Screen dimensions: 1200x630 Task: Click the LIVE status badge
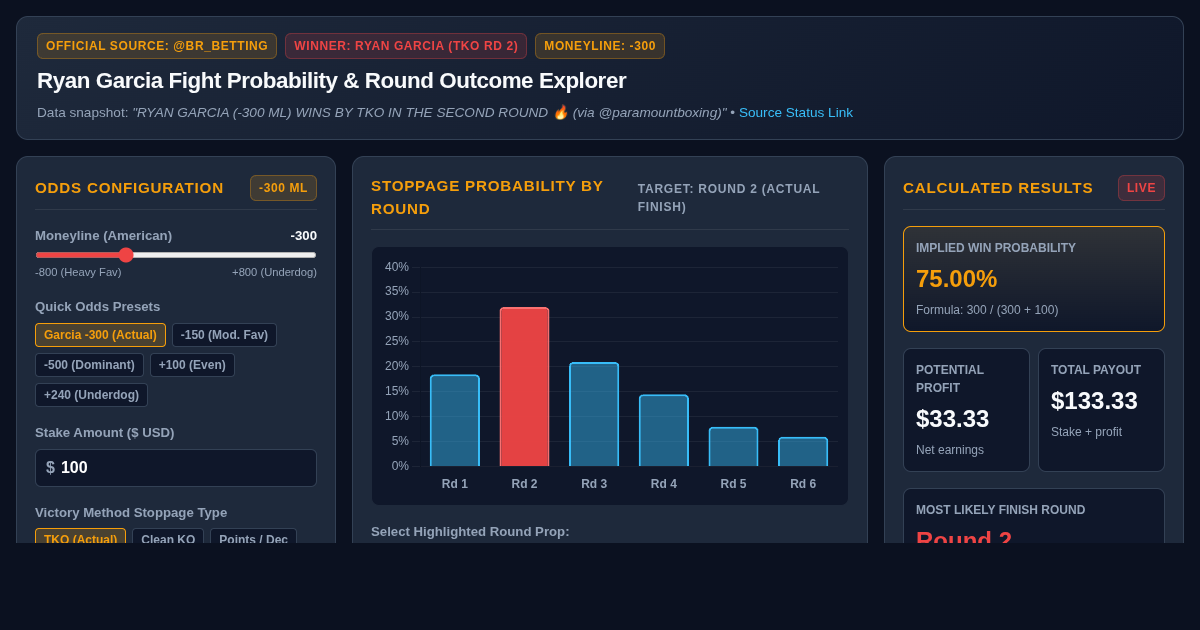click(1141, 188)
